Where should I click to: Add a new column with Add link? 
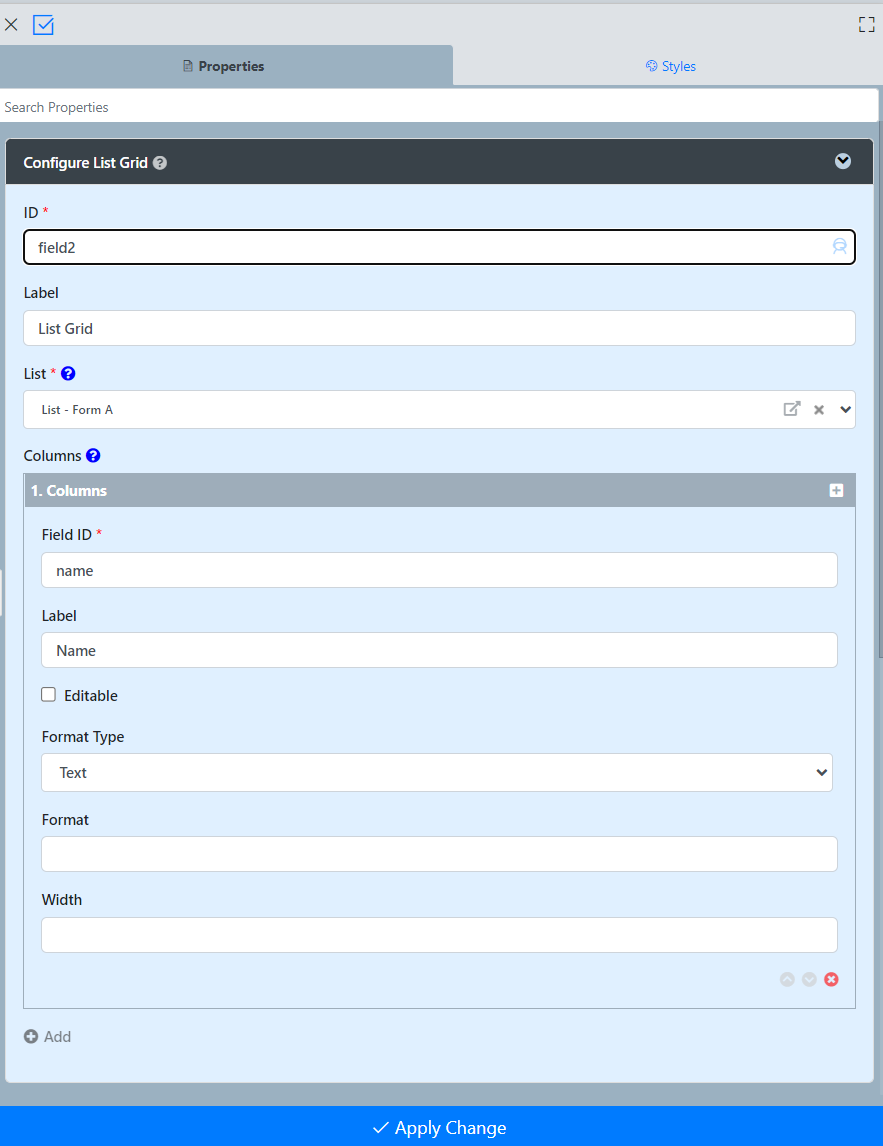(x=48, y=1037)
